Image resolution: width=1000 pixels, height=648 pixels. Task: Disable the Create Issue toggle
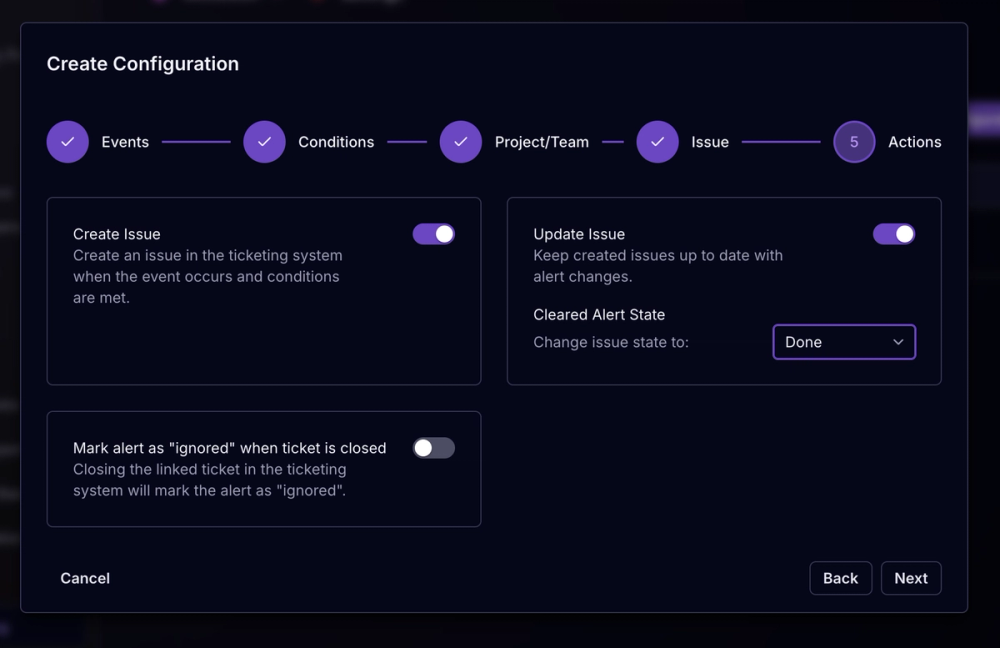click(x=433, y=233)
